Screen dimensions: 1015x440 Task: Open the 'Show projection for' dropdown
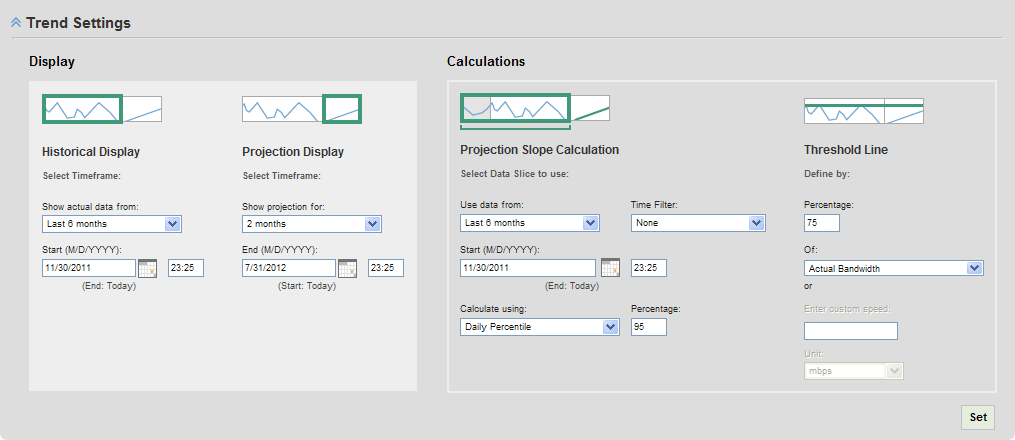tap(312, 224)
